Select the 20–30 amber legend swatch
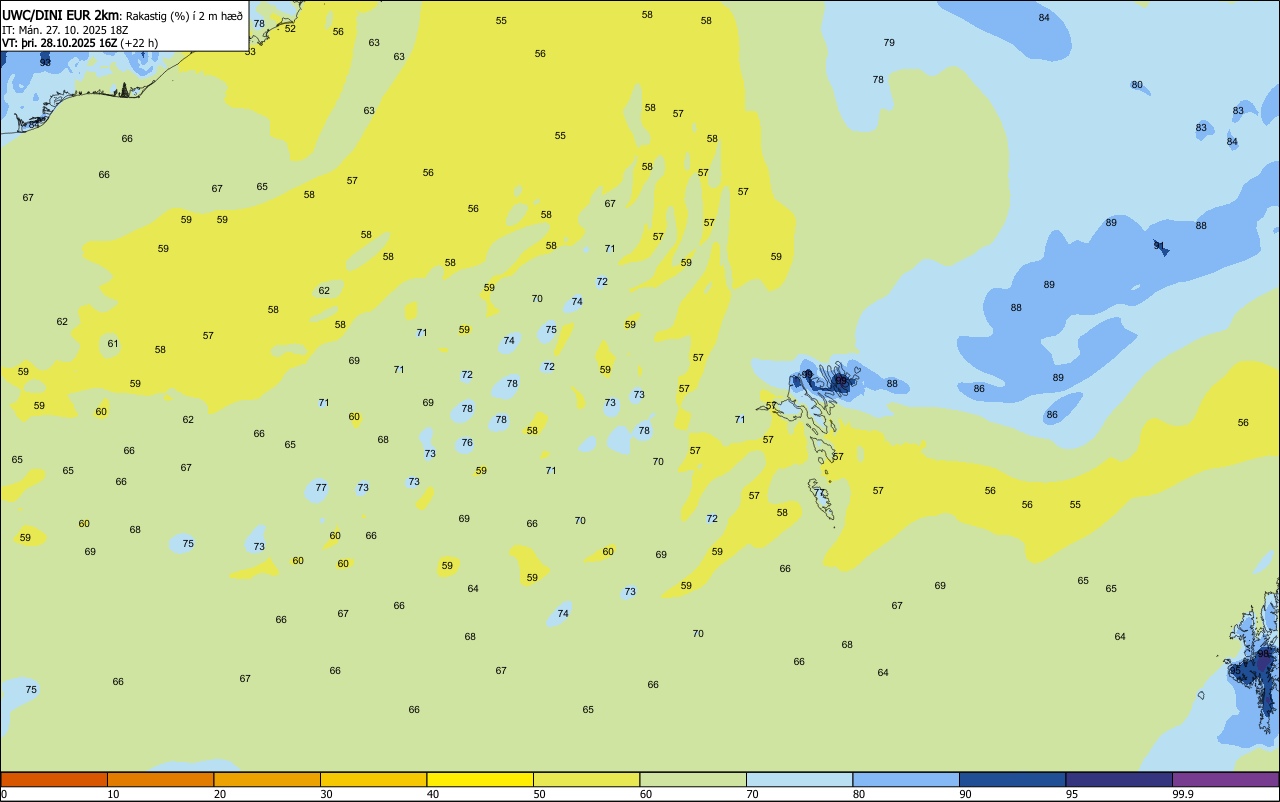The width and height of the screenshot is (1280, 802). [267, 779]
